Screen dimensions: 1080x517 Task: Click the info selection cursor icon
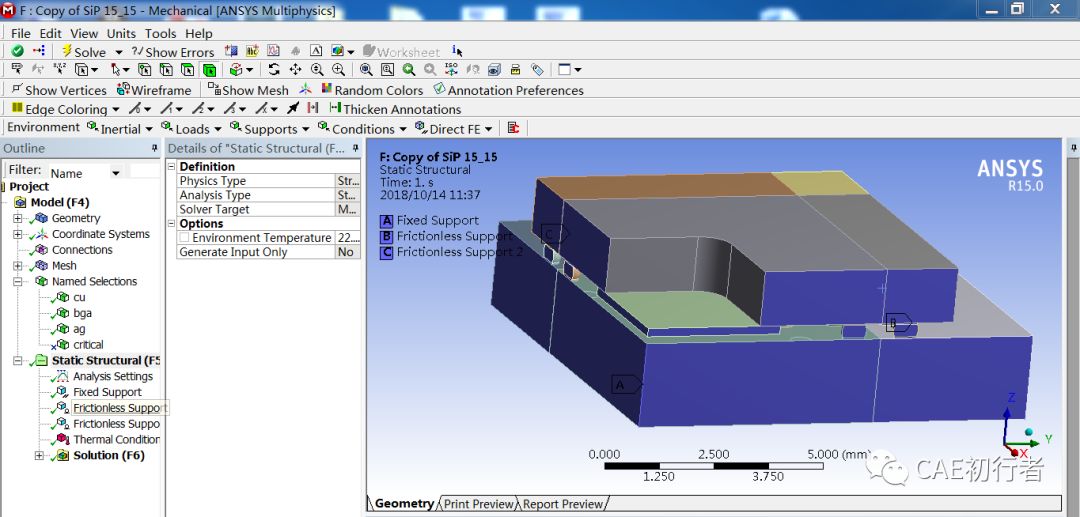457,52
